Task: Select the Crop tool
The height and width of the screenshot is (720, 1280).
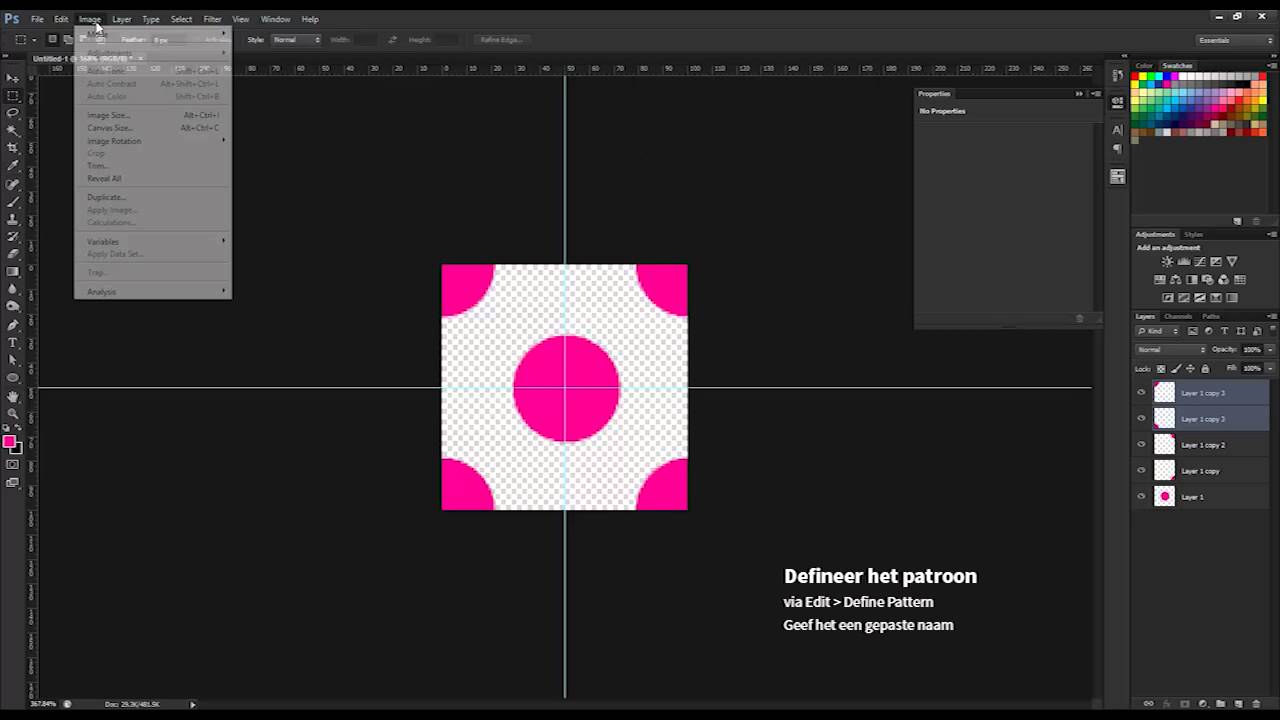Action: [x=13, y=148]
